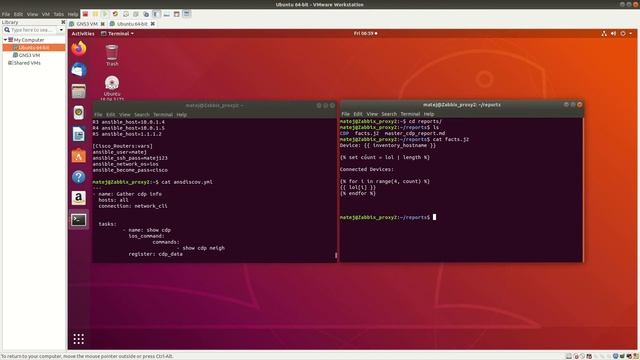Click the restart guest toolbar icon

(x=115, y=14)
